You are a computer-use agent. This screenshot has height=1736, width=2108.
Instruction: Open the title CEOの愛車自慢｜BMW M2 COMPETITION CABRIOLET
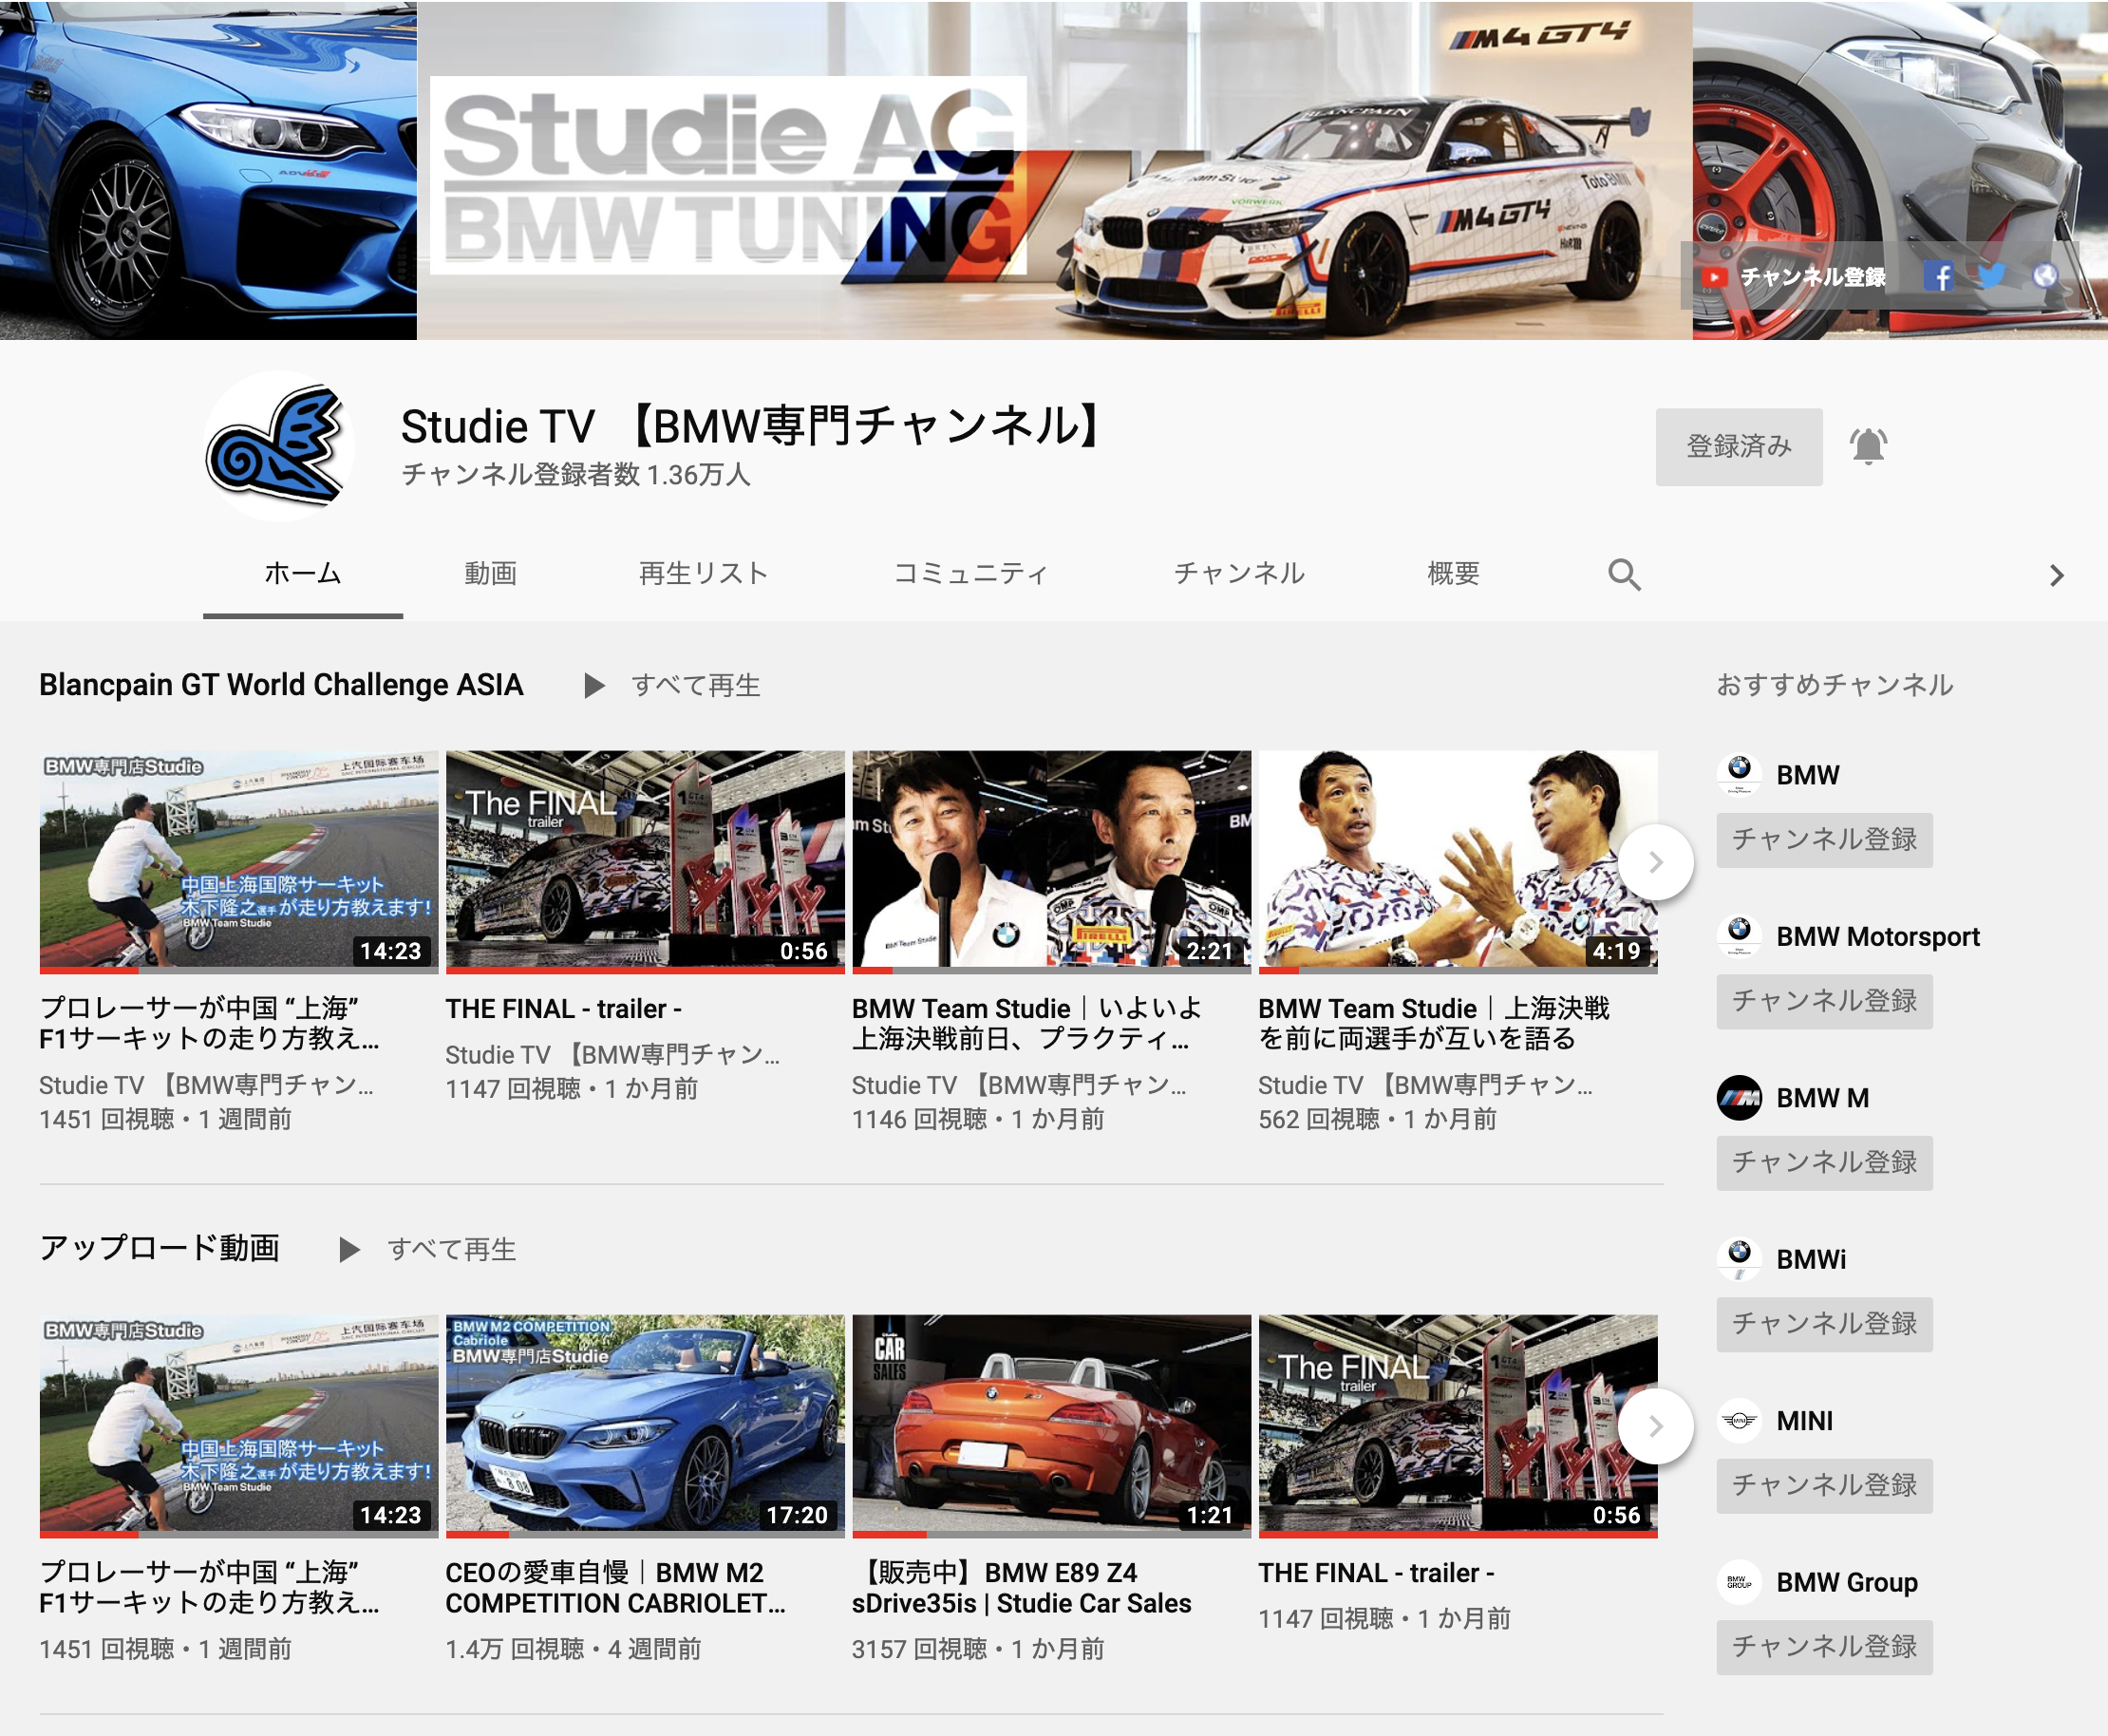[616, 1587]
